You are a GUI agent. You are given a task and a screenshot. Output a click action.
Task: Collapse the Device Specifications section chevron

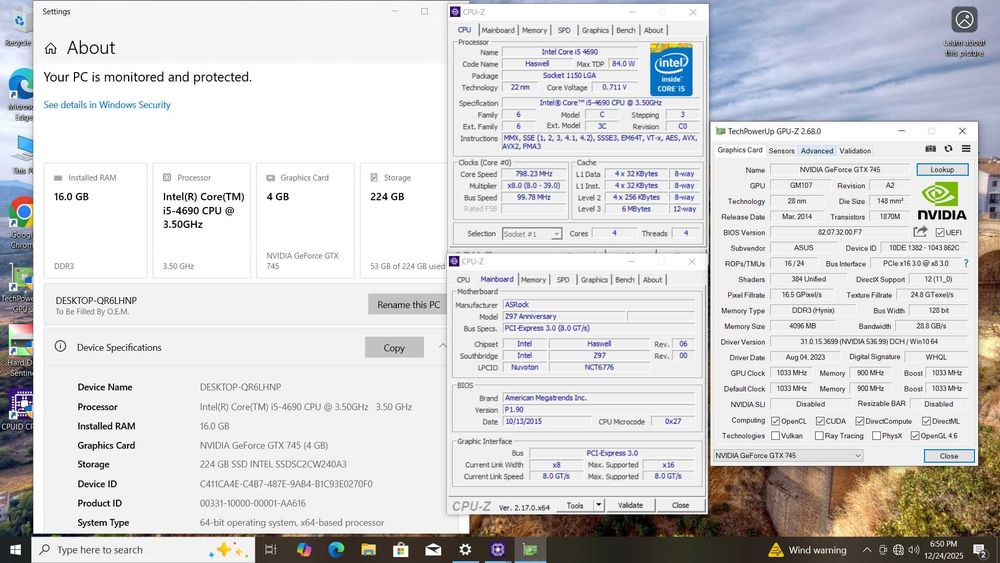click(443, 346)
